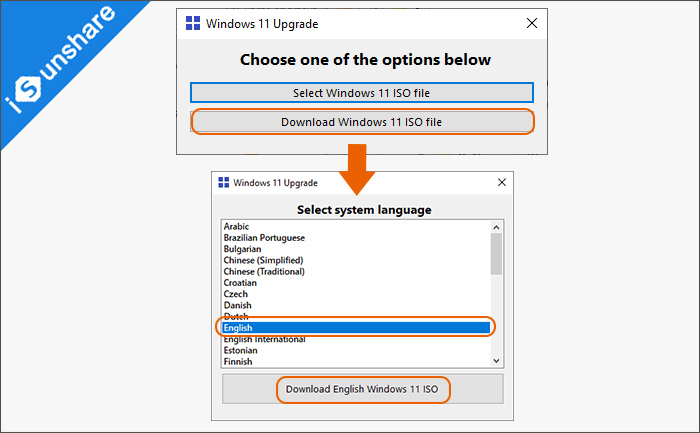The image size is (700, 433).
Task: Select the highlighted English language entry
Action: tap(356, 328)
